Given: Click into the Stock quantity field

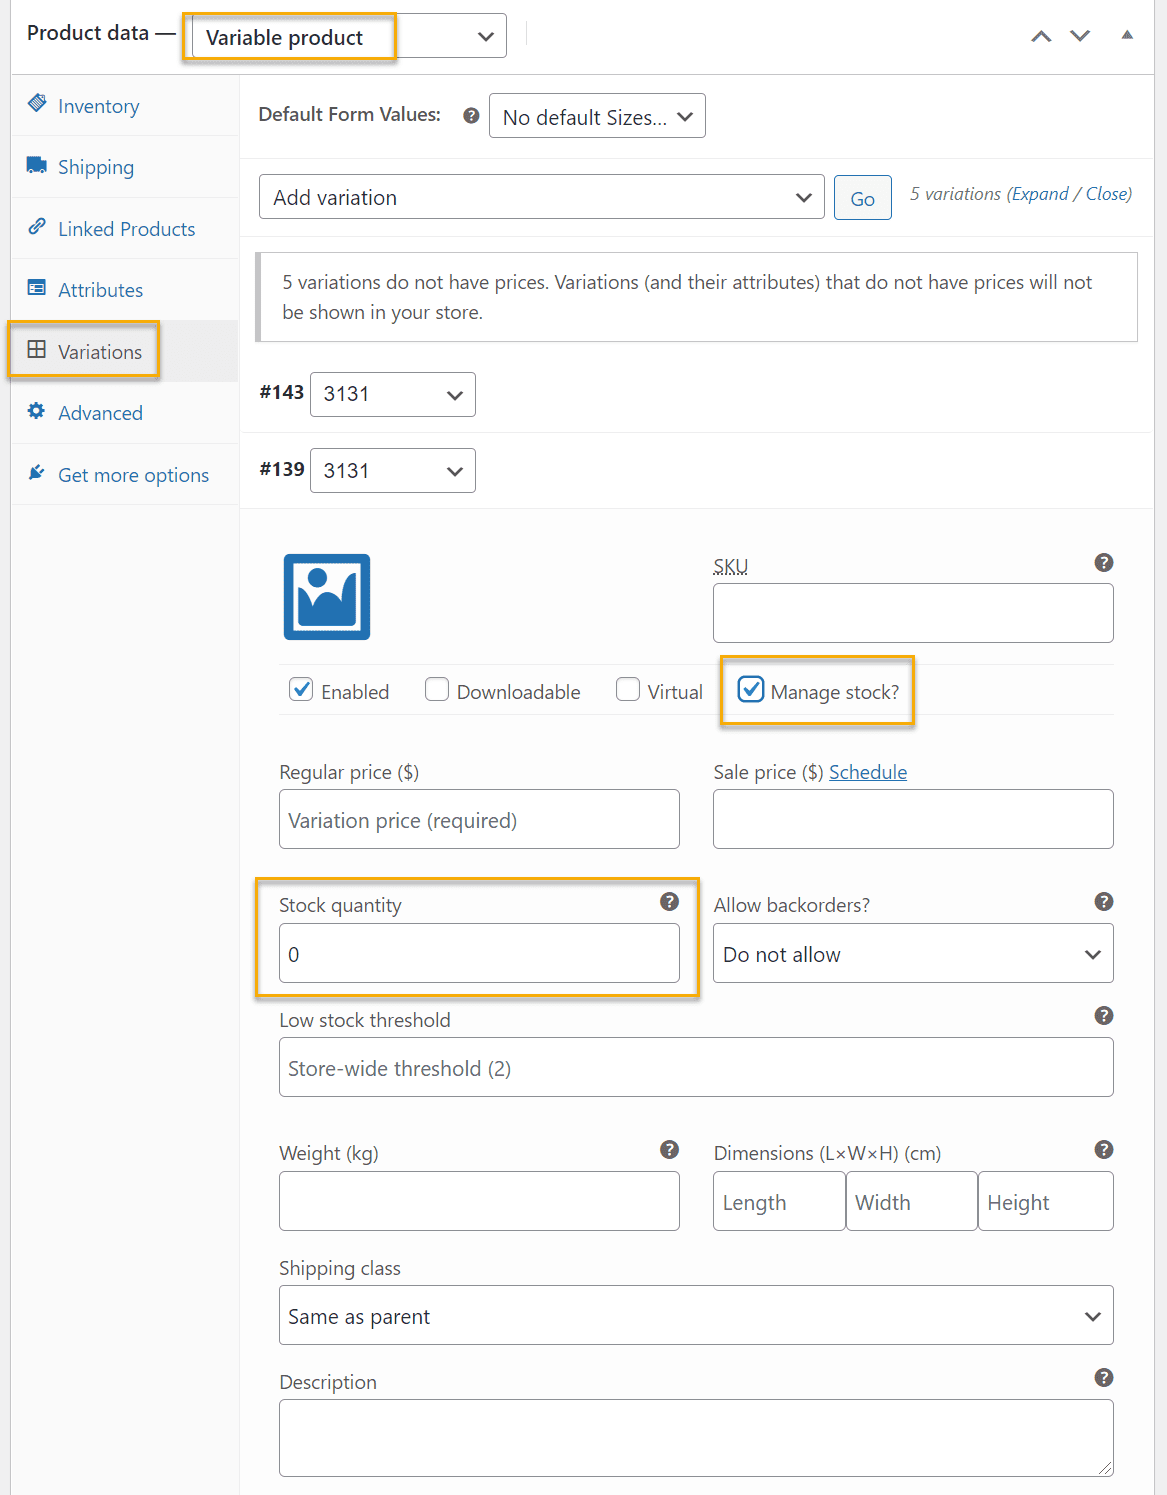Looking at the screenshot, I should click(x=479, y=953).
